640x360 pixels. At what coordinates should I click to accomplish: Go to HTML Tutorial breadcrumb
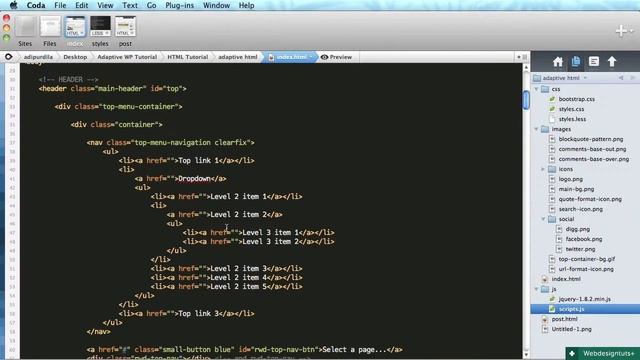click(x=187, y=57)
